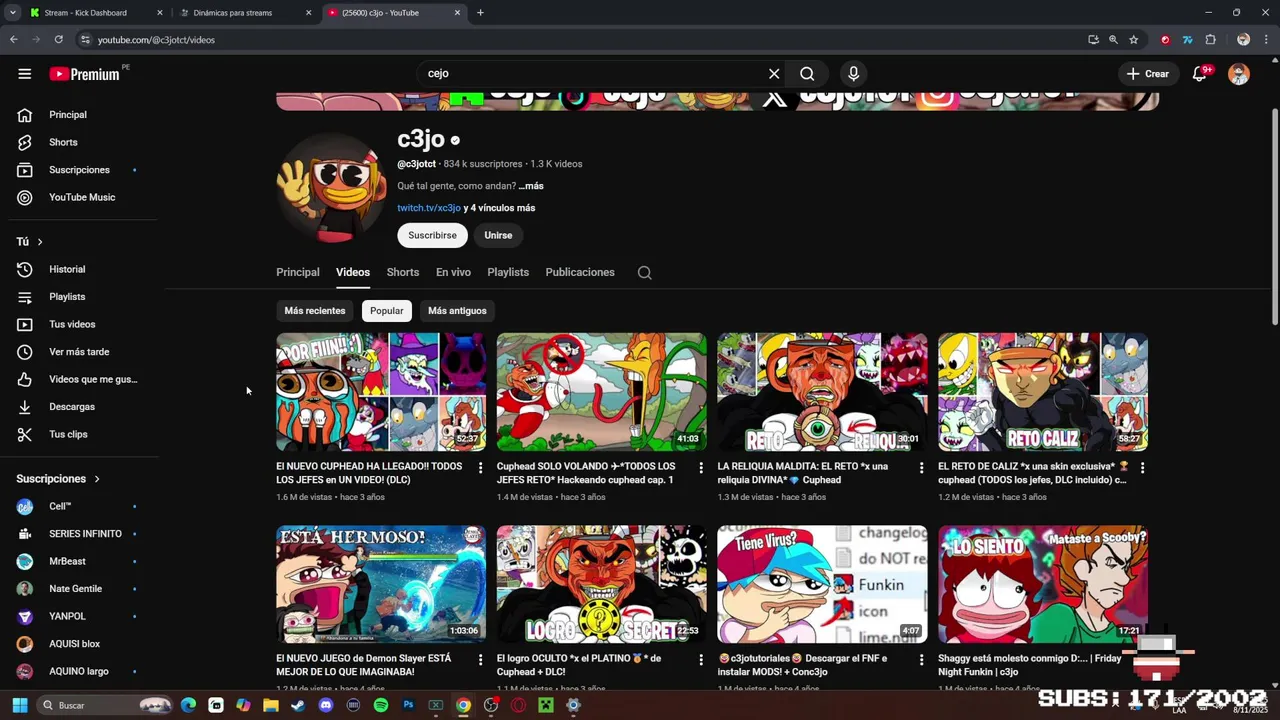Image resolution: width=1280 pixels, height=720 pixels.
Task: Click the channel search magnifier icon
Action: [645, 272]
